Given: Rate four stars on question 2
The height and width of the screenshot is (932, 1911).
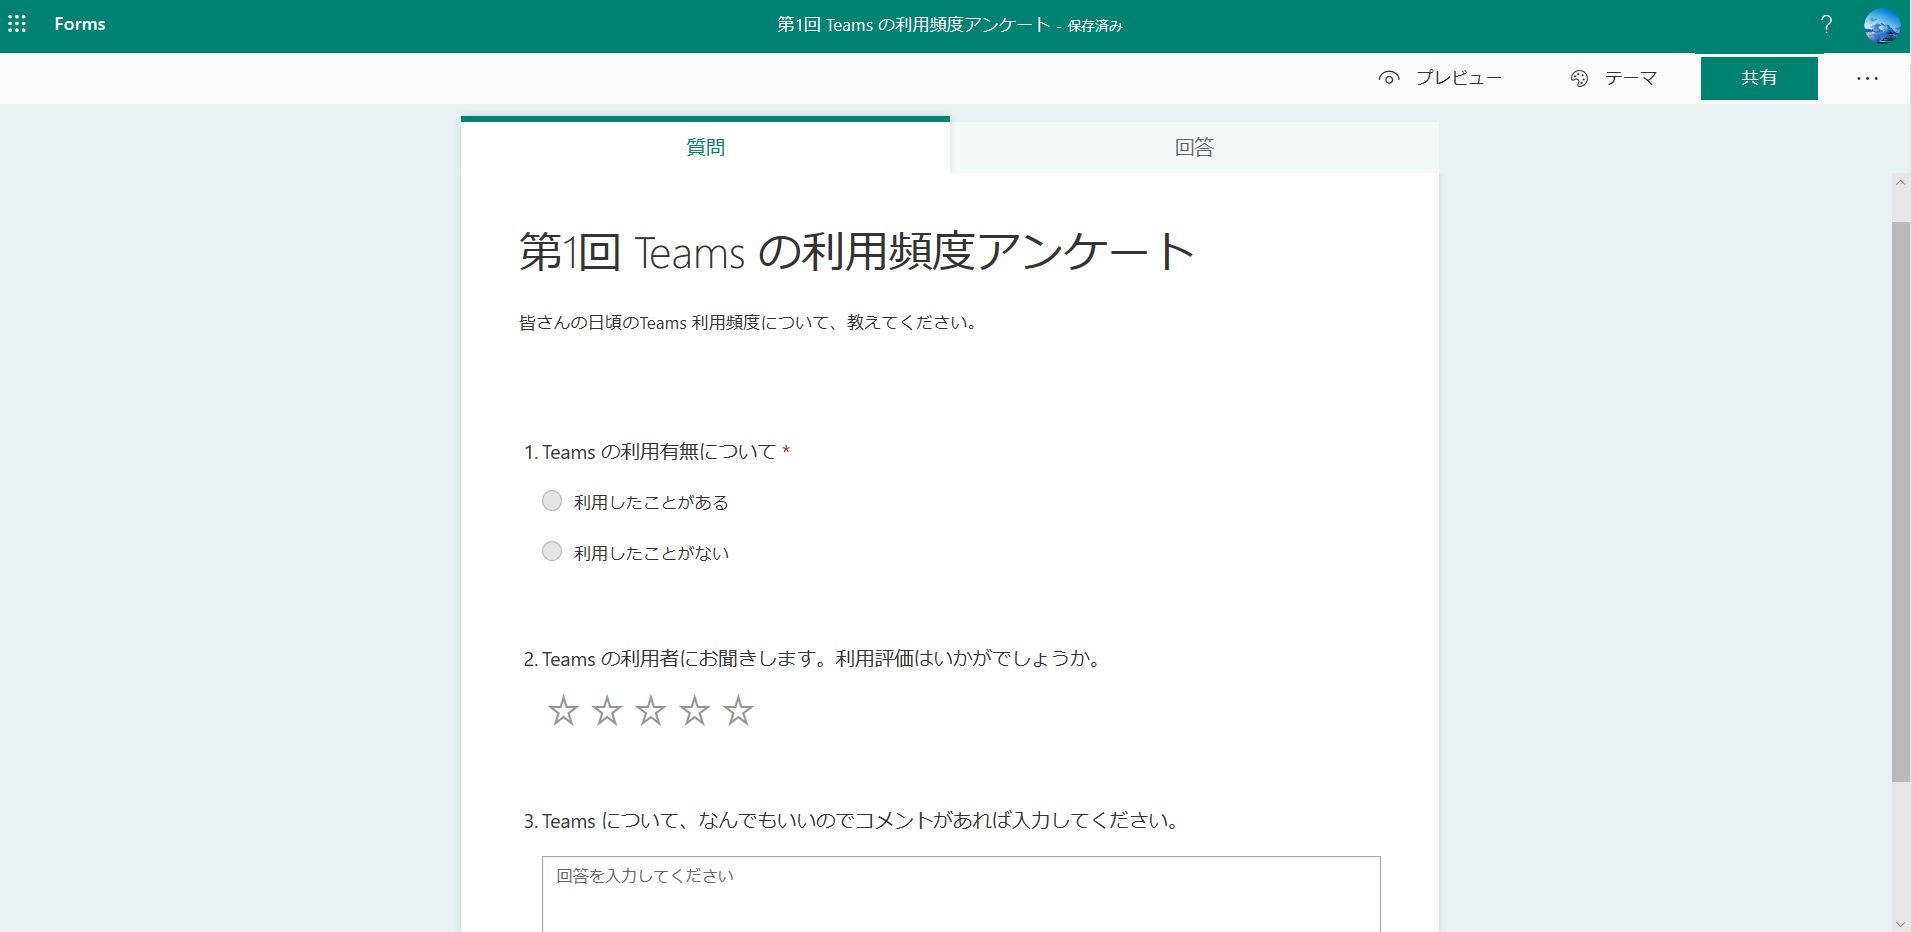Looking at the screenshot, I should [x=695, y=711].
